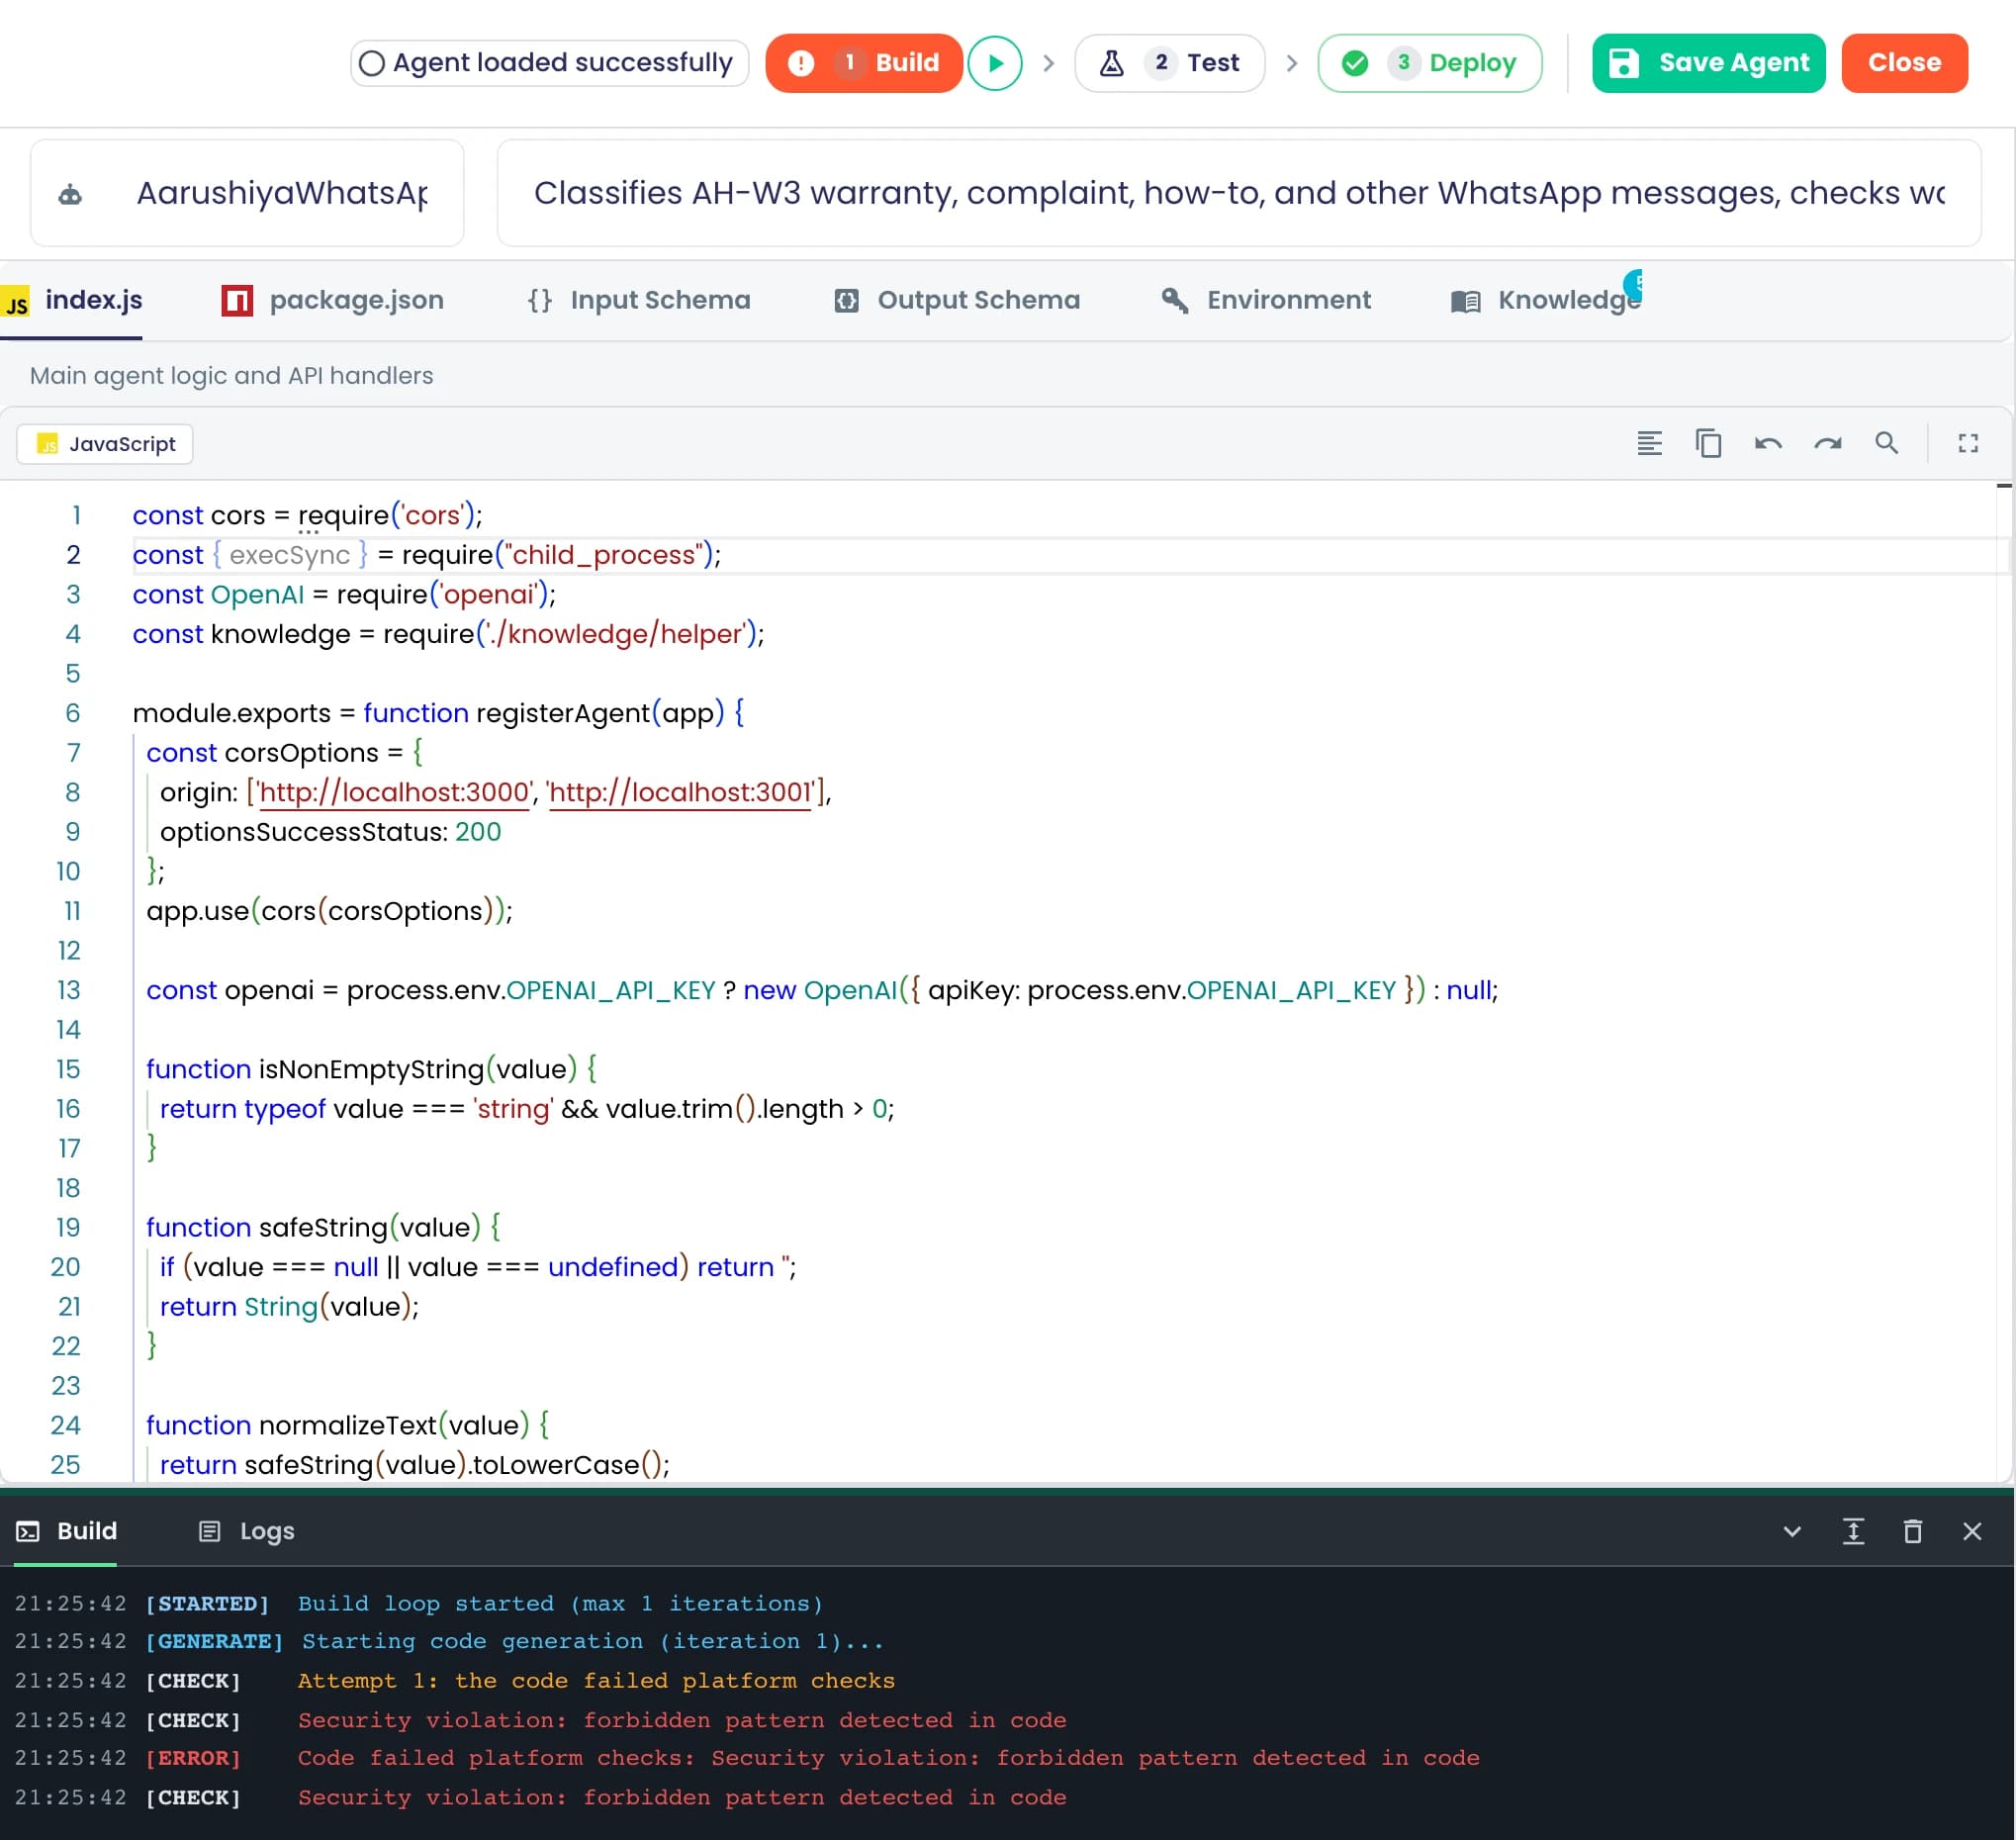This screenshot has width=2016, height=1840.
Task: Clear console with the trash icon
Action: tap(1912, 1531)
